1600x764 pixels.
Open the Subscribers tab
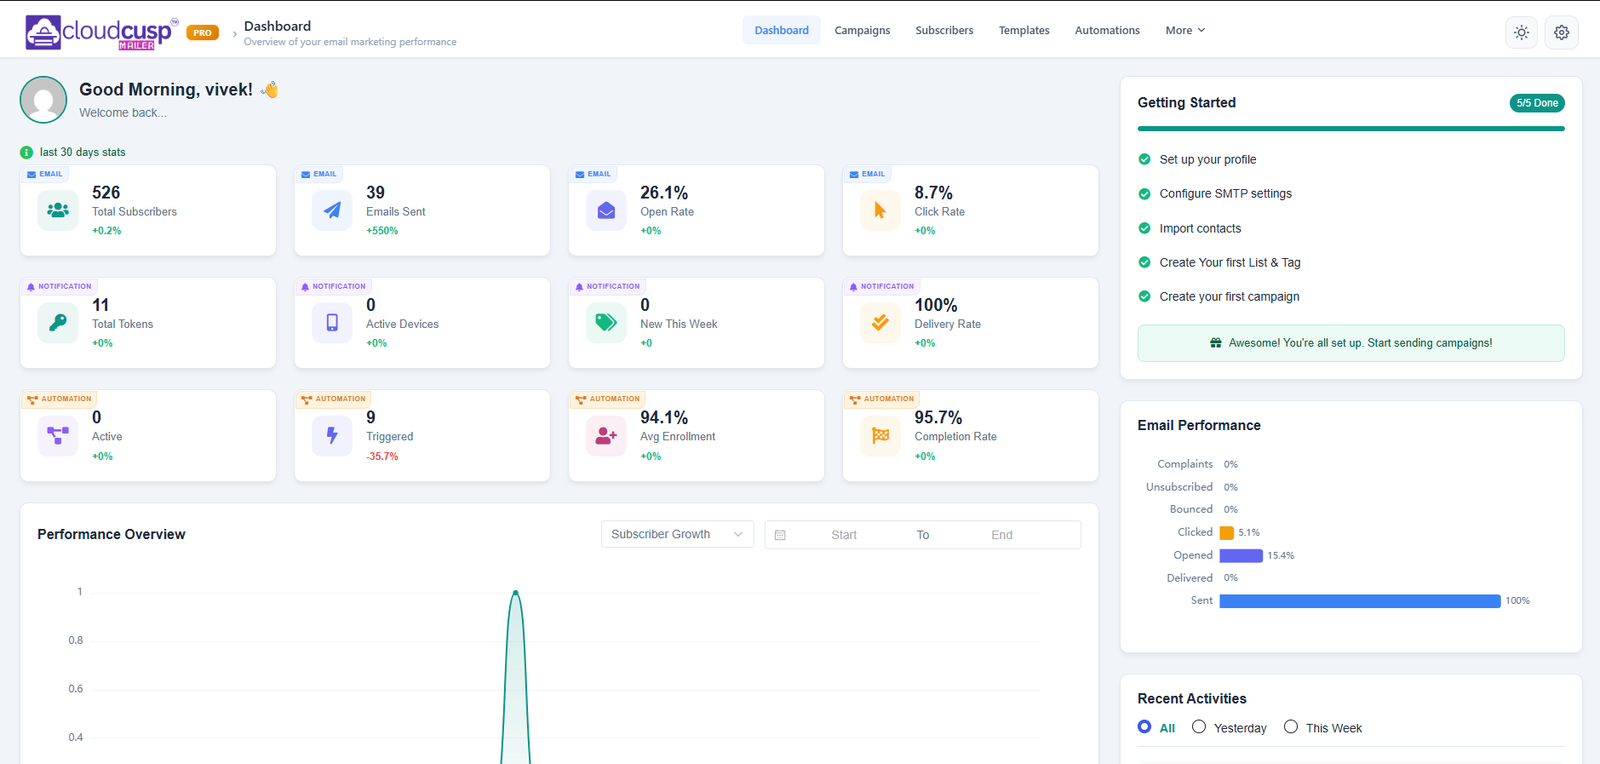click(x=944, y=30)
